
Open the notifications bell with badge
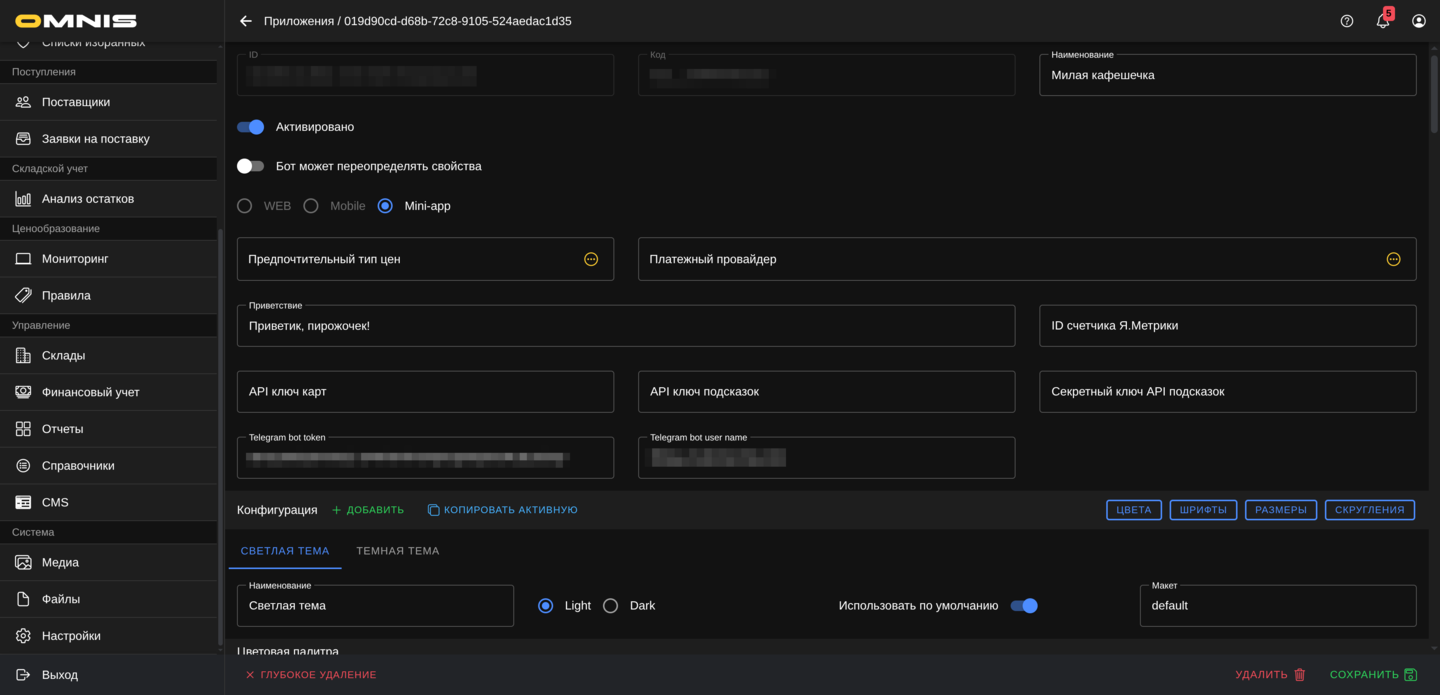[1383, 20]
